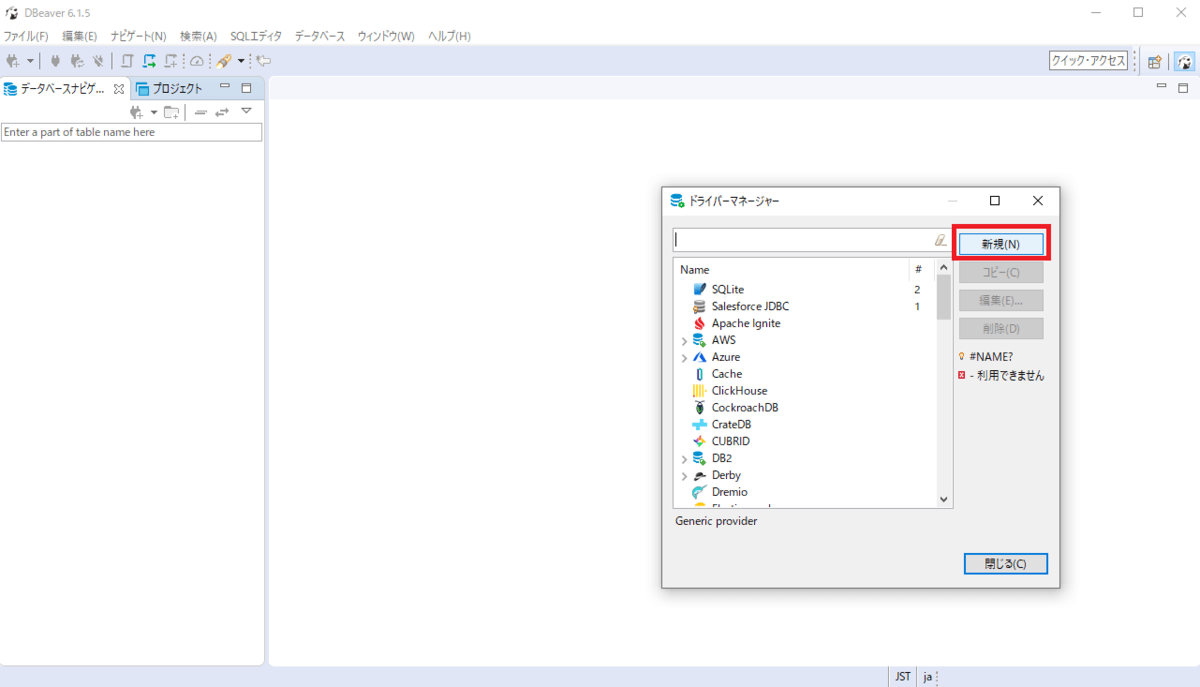The image size is (1200, 687).
Task: Click the DBeaver perspective icon at top right
Action: (x=1183, y=61)
